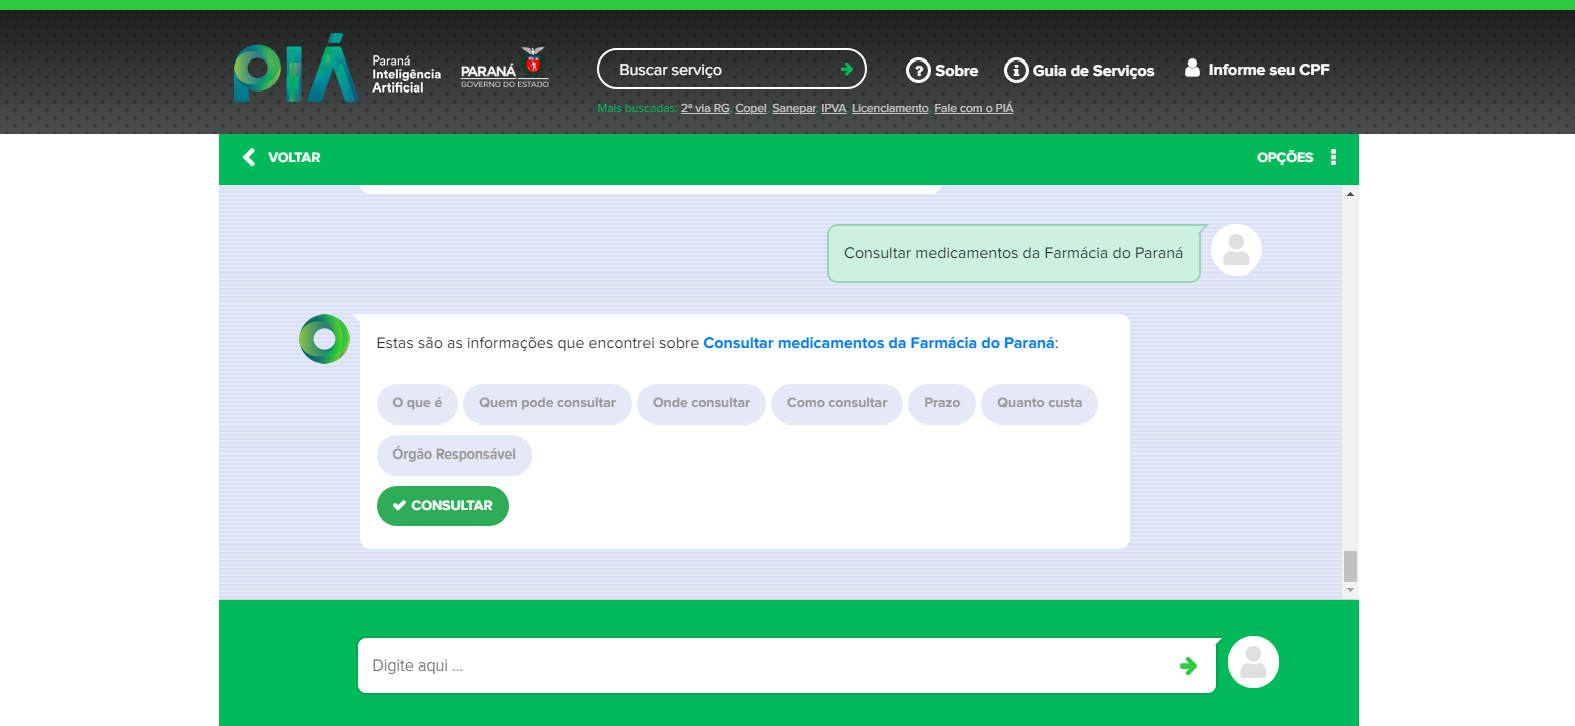Open the 'Licenciamento' quick link
Screen dimensions: 1575x726
pos(890,108)
